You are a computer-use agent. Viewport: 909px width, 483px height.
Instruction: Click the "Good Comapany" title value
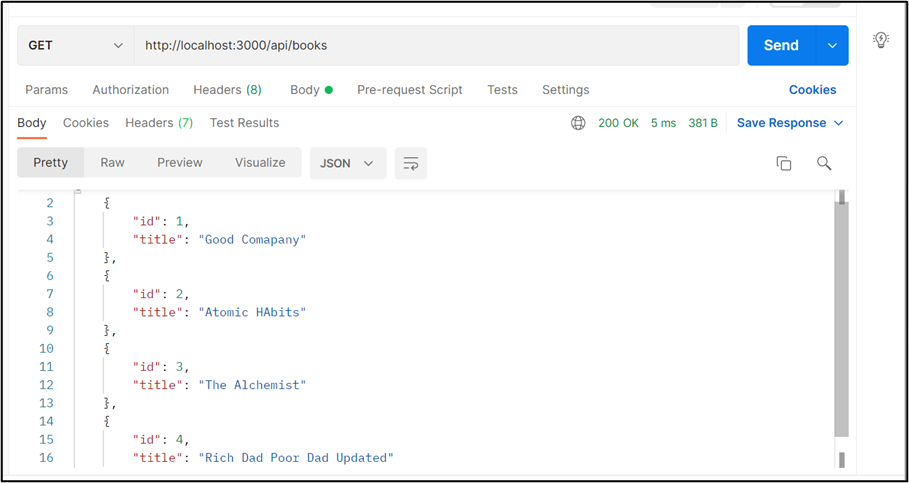(x=252, y=239)
